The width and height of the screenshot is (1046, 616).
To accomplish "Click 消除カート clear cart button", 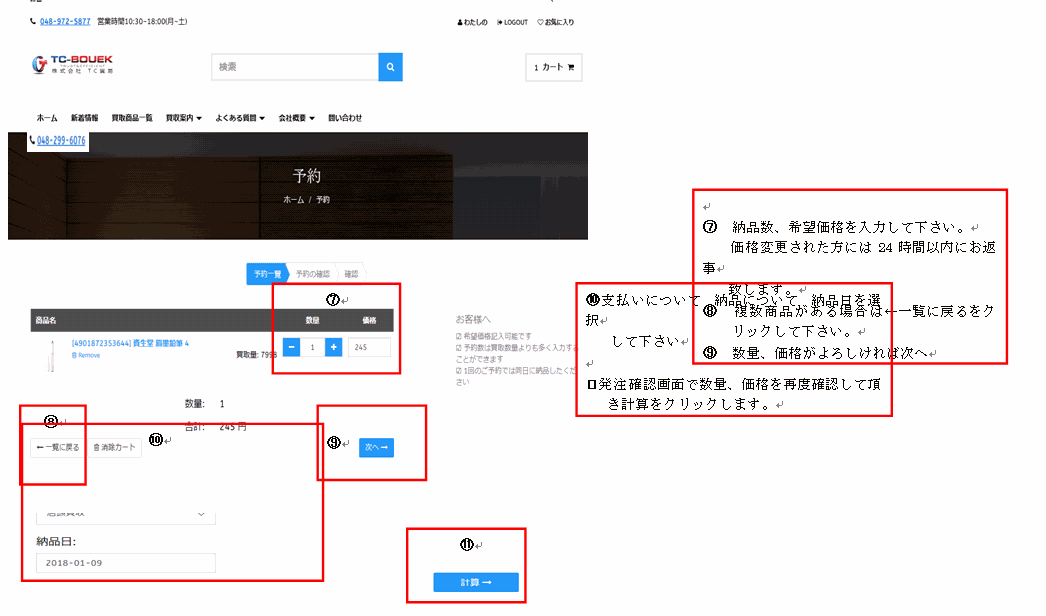I will point(114,447).
